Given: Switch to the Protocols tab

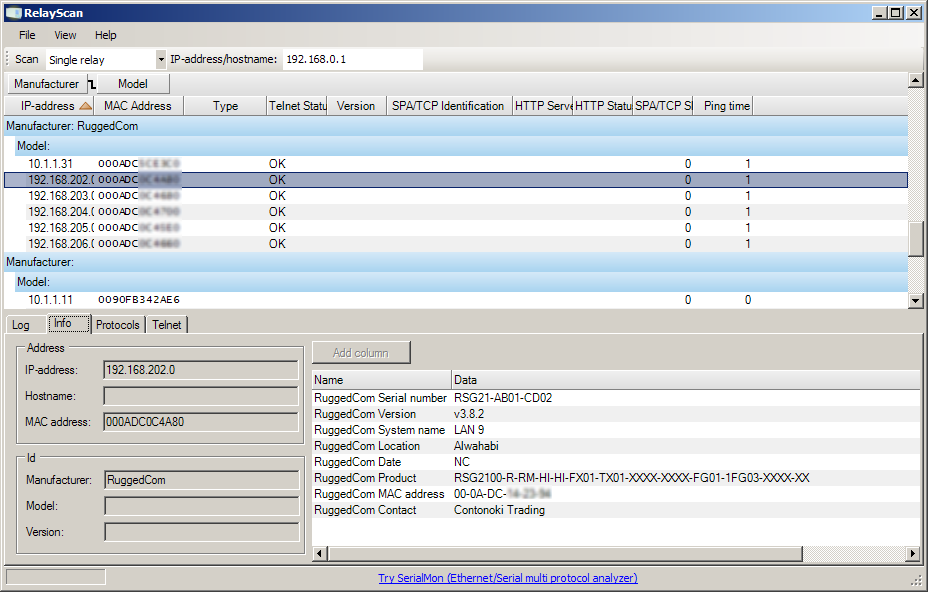Looking at the screenshot, I should (x=118, y=325).
